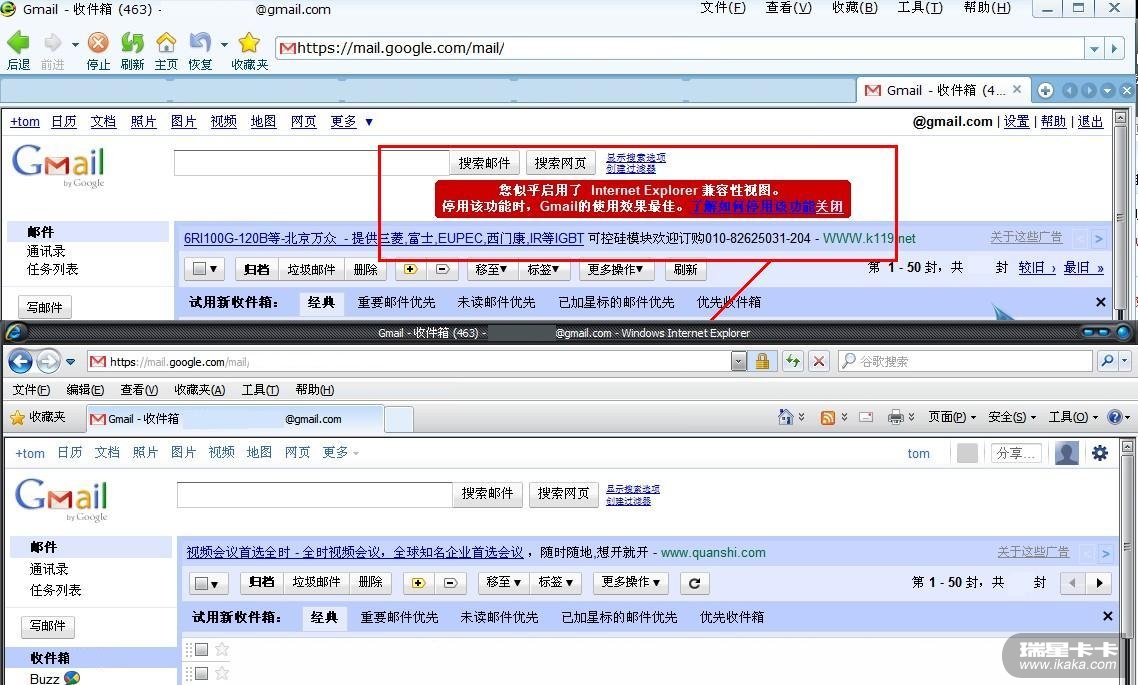Viewport: 1138px width, 685px height.
Task: Click the 退出 sign out link in the top Gmail
Action: (x=1090, y=121)
